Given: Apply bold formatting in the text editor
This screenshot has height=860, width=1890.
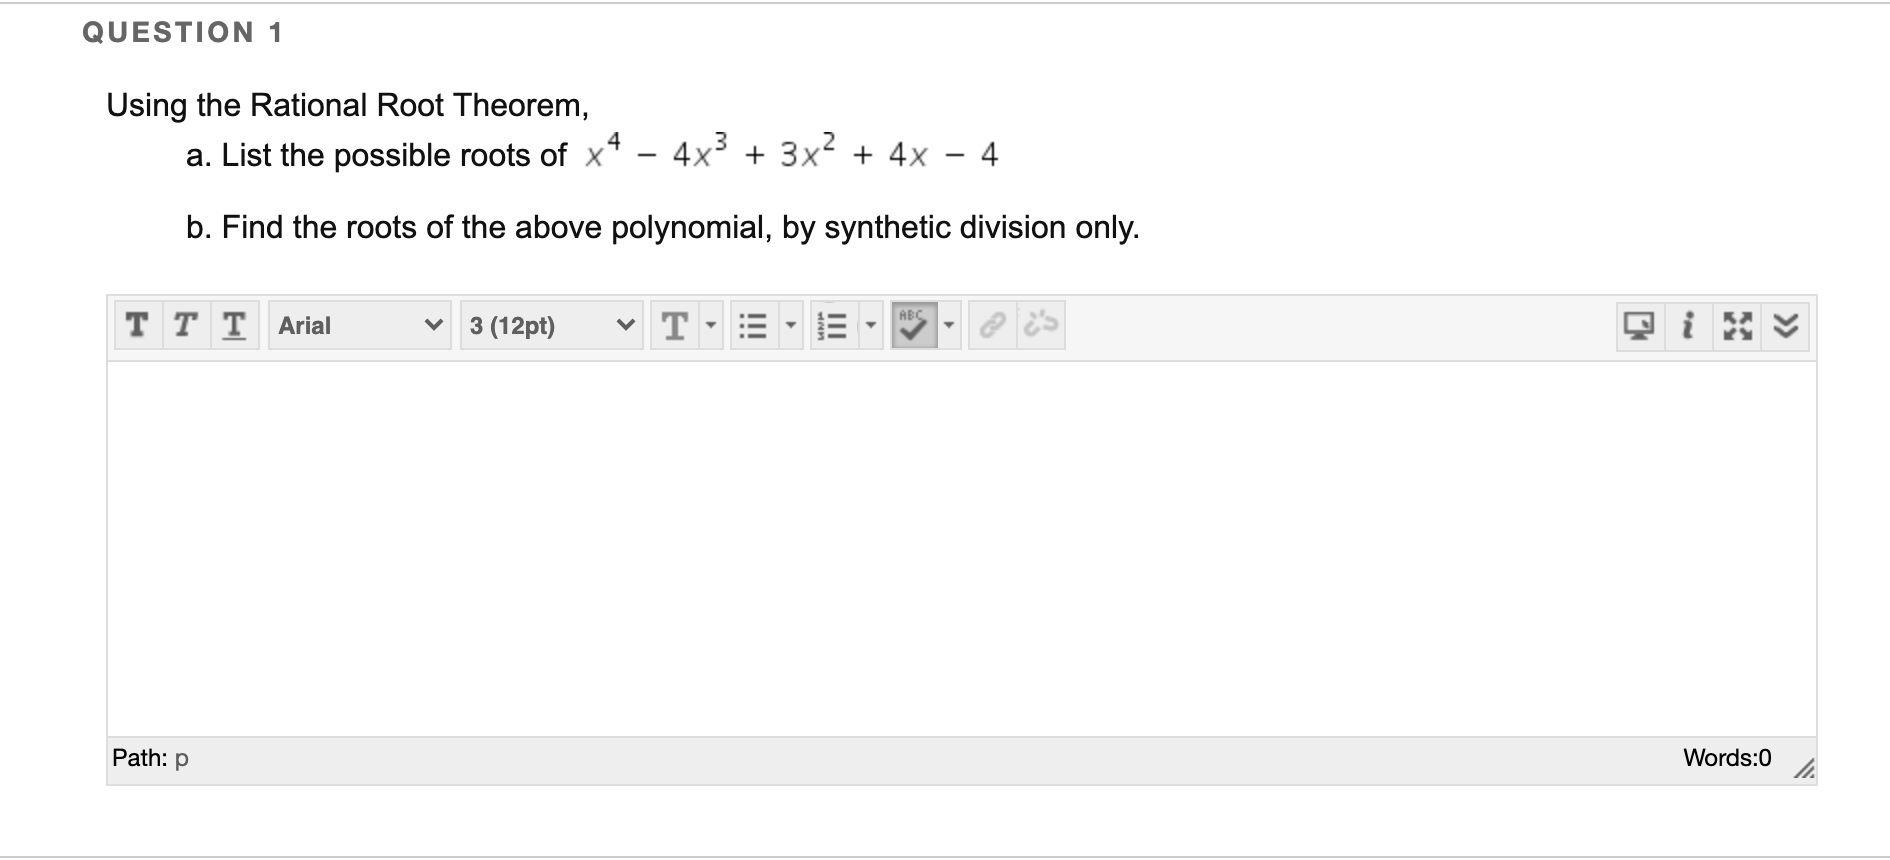Looking at the screenshot, I should [x=137, y=325].
